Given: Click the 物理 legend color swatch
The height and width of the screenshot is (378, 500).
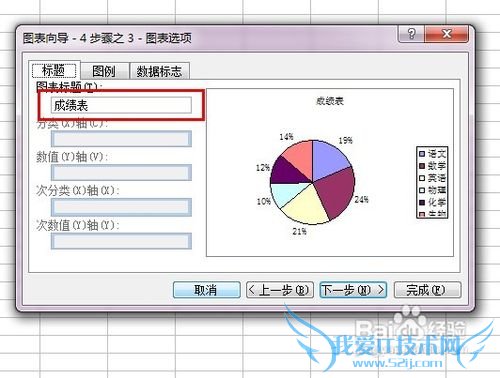Looking at the screenshot, I should click(422, 190).
